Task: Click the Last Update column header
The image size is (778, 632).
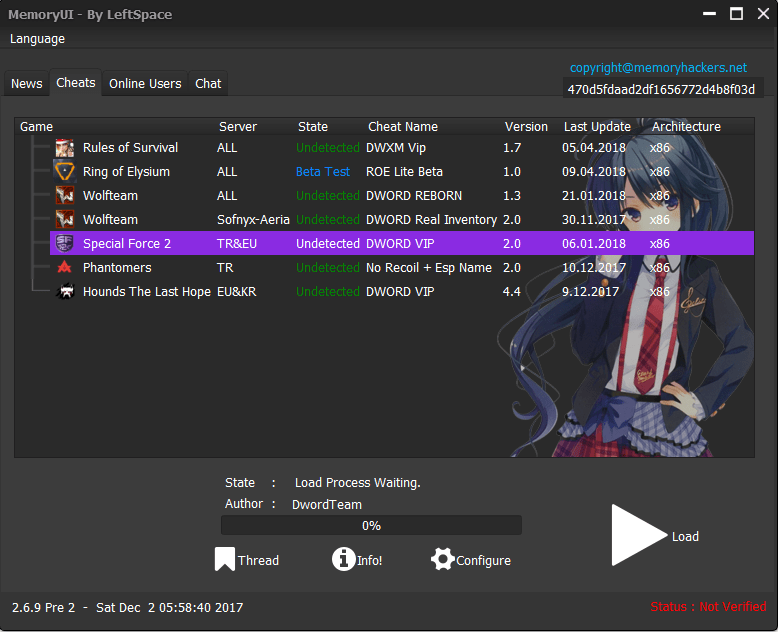Action: 597,126
